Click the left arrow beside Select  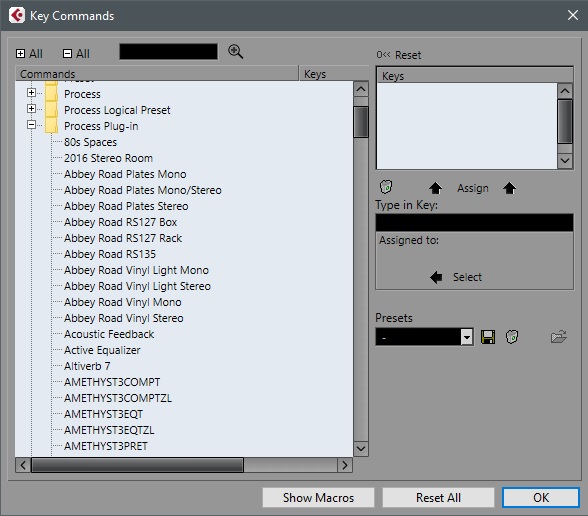(x=436, y=278)
